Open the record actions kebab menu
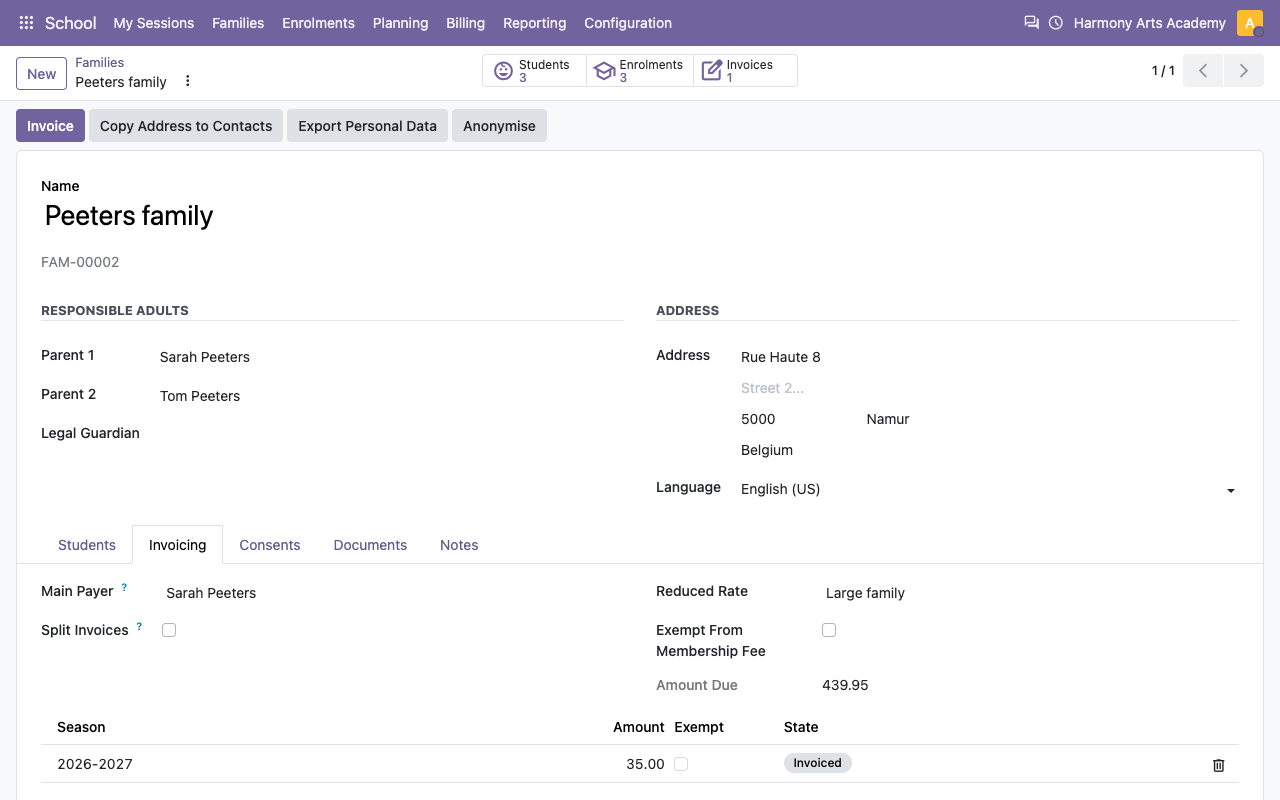The width and height of the screenshot is (1280, 800). tap(187, 81)
